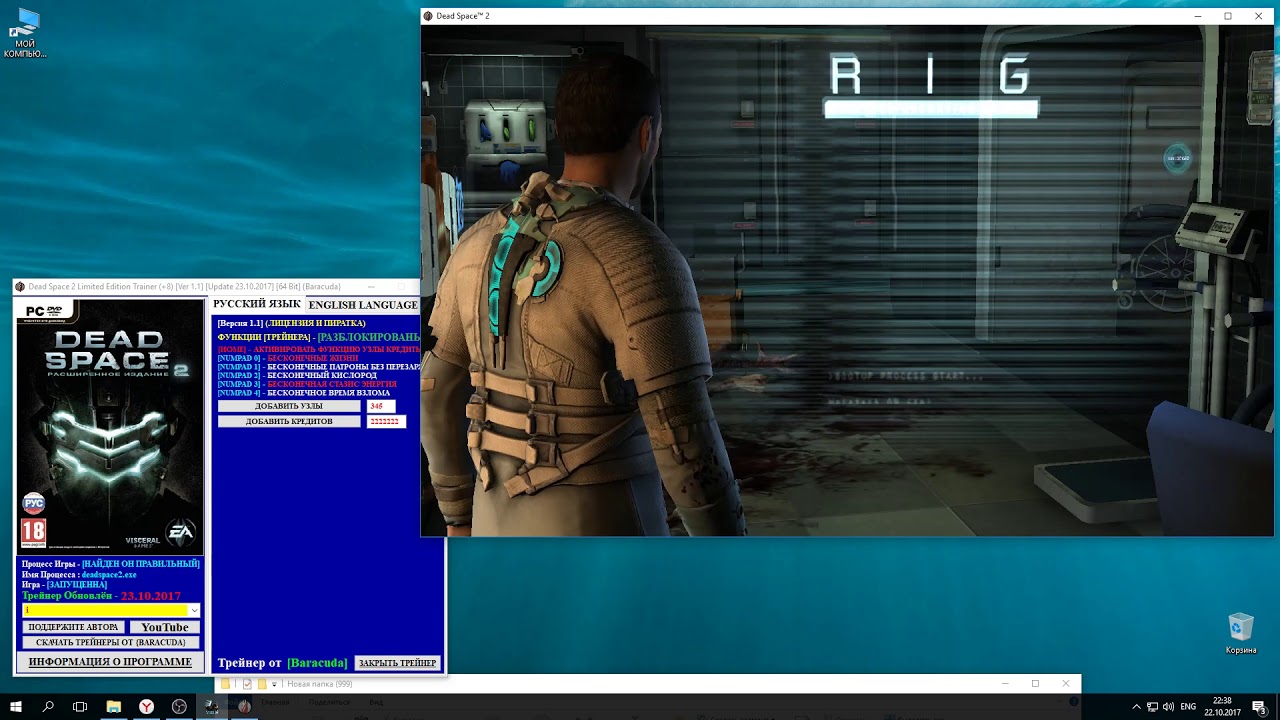Maximize the Dead Space 2 game window
This screenshot has width=1280, height=720.
pos(1228,16)
